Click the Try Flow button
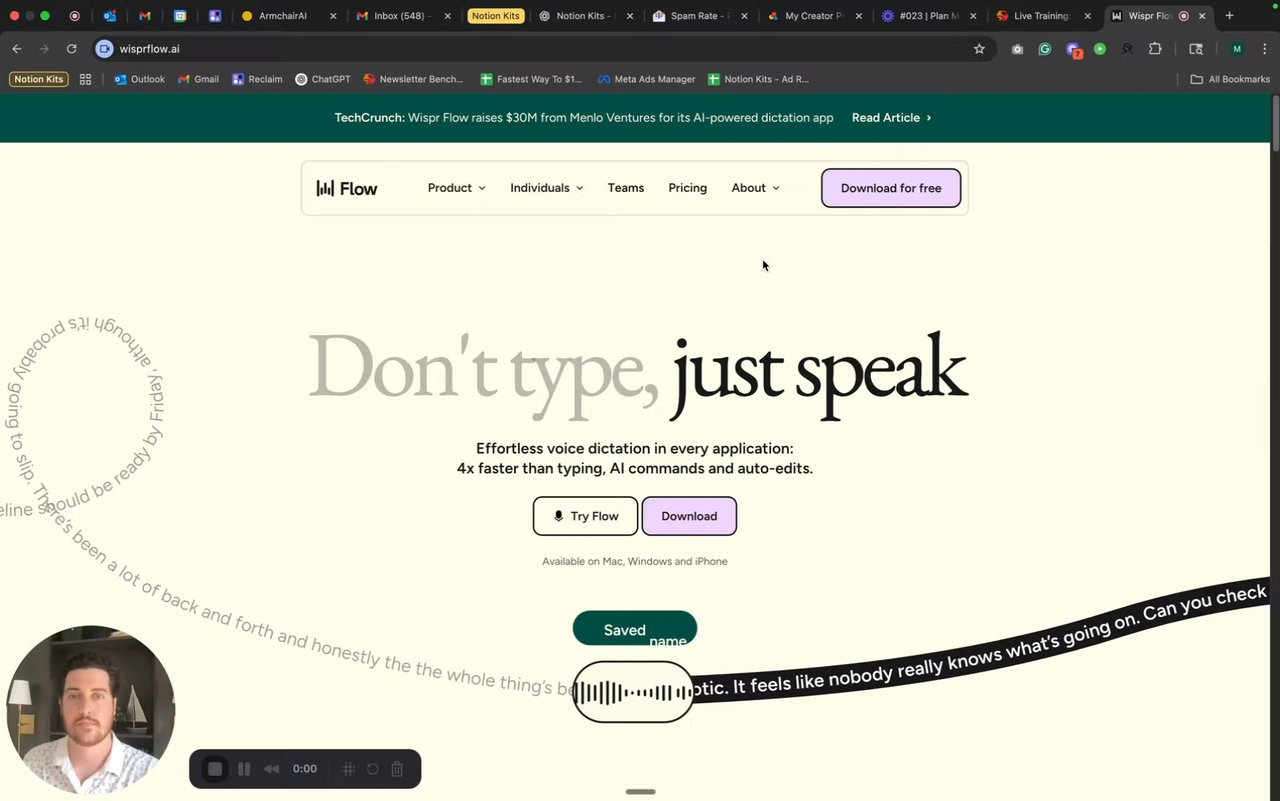Screen dimensions: 1280x801 click(x=585, y=516)
